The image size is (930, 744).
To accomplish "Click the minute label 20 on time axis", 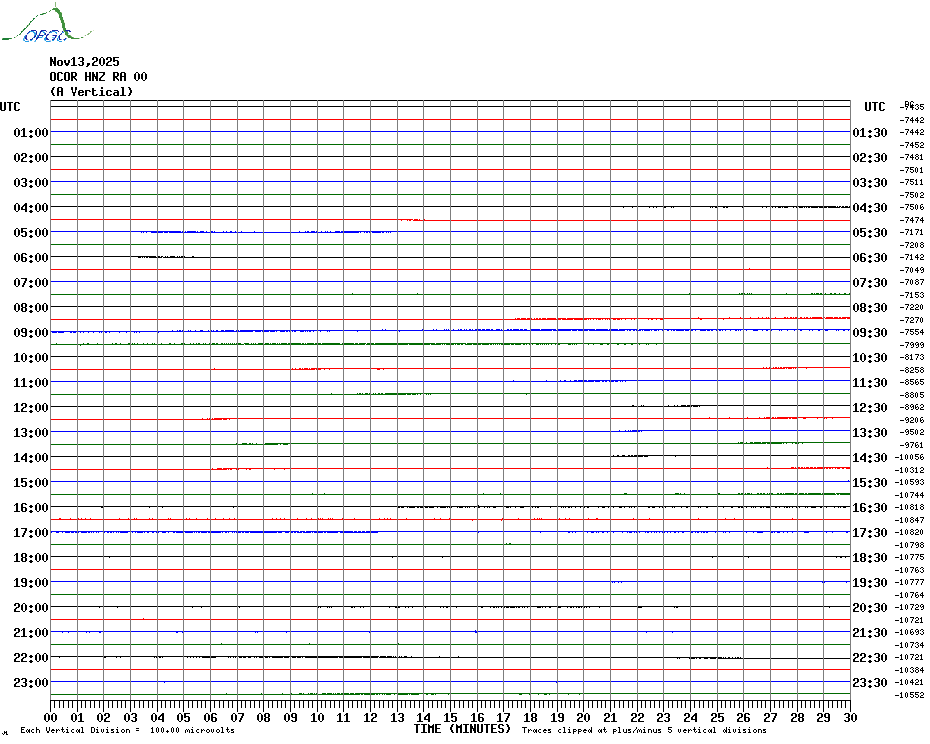I will coord(584,718).
